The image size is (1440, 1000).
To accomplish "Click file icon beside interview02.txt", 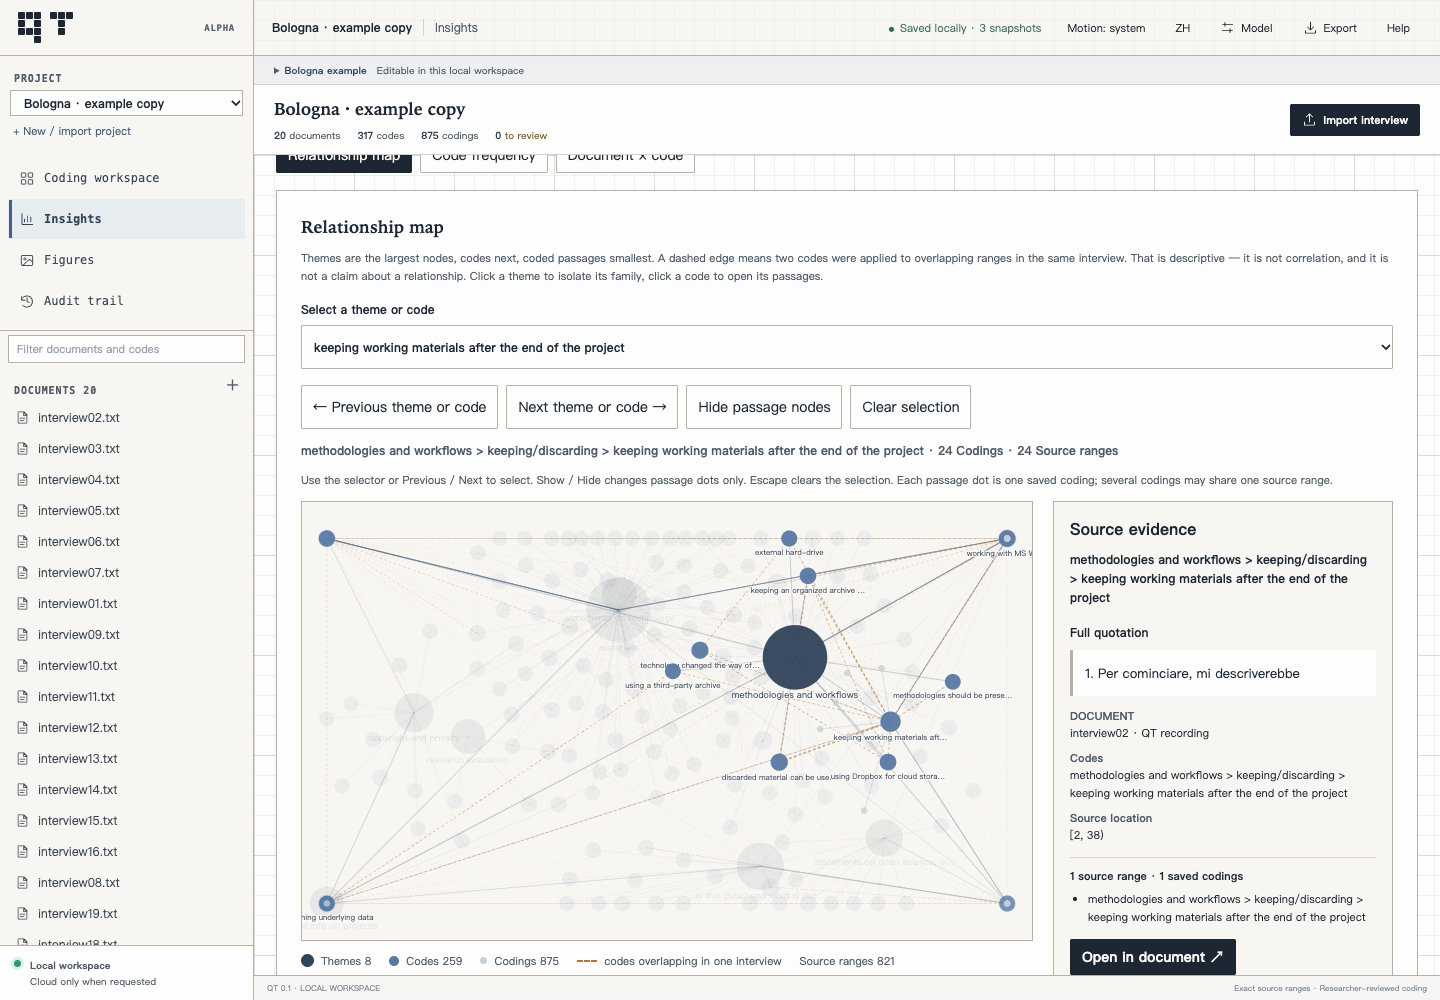I will (23, 418).
